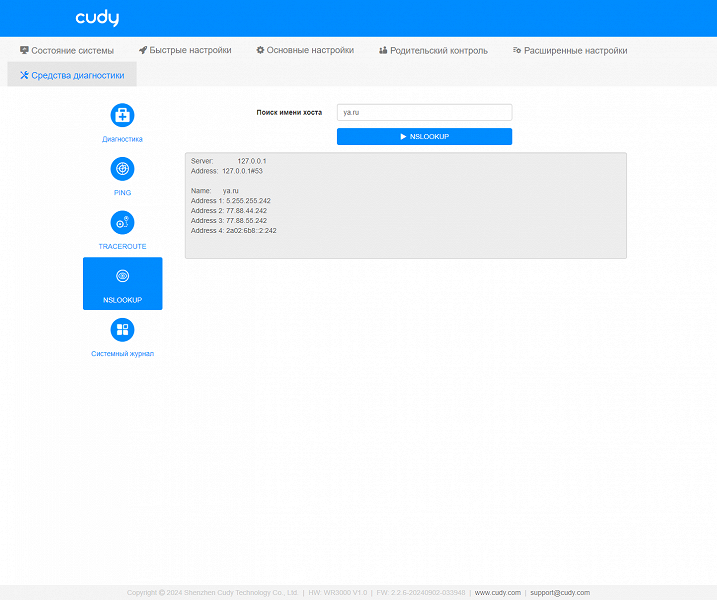The width and height of the screenshot is (717, 600).
Task: Select the Server: 127.0.0.1 line
Action: [x=228, y=161]
